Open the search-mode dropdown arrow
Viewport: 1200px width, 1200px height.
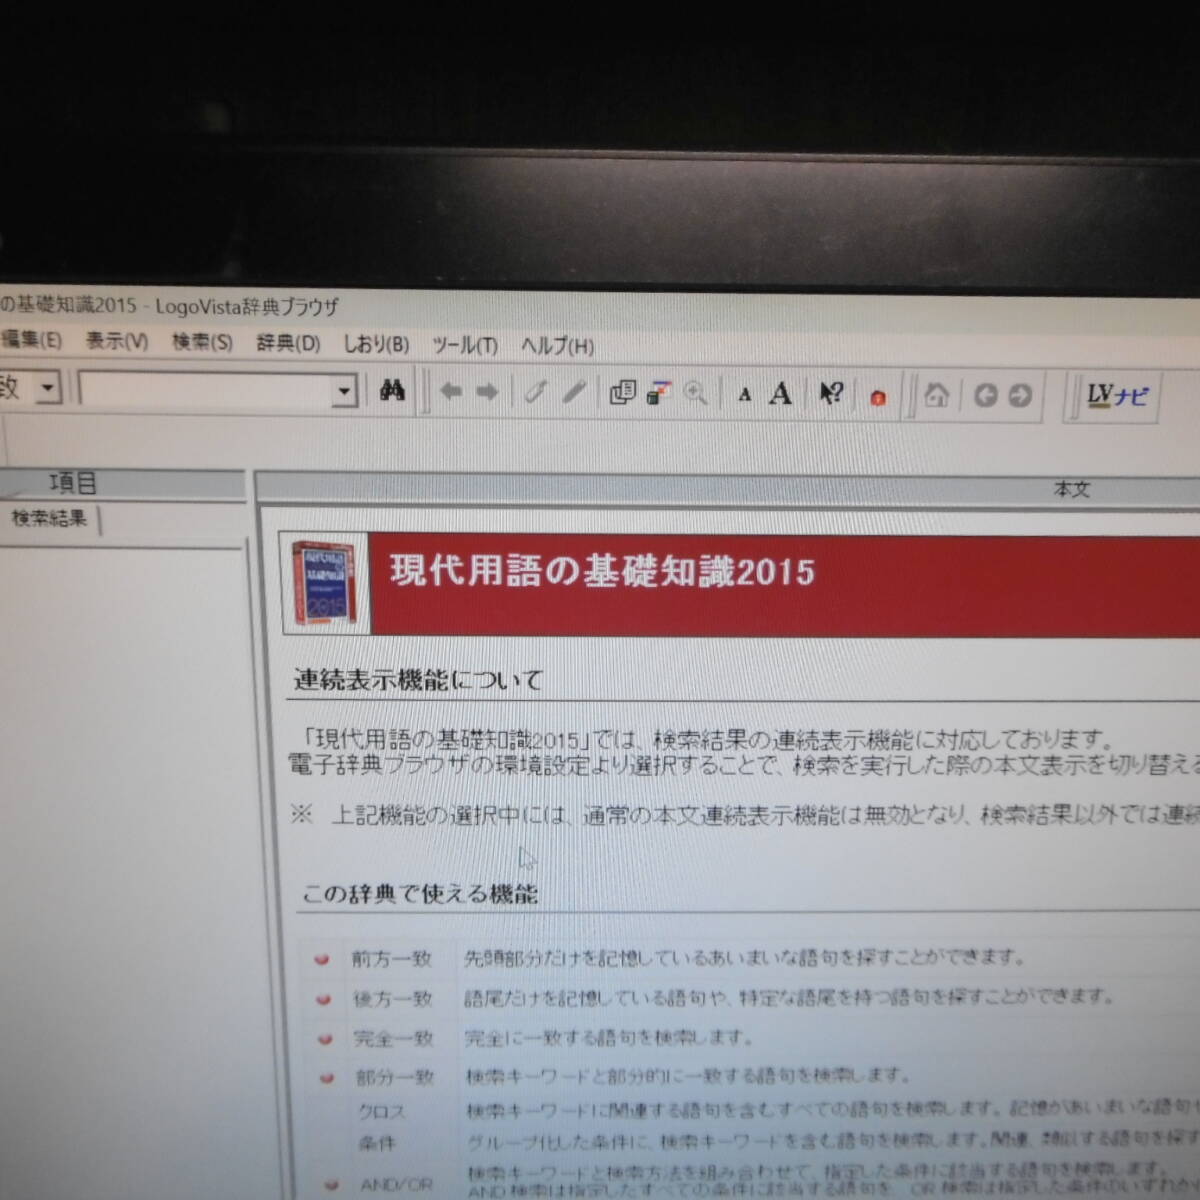pos(47,387)
